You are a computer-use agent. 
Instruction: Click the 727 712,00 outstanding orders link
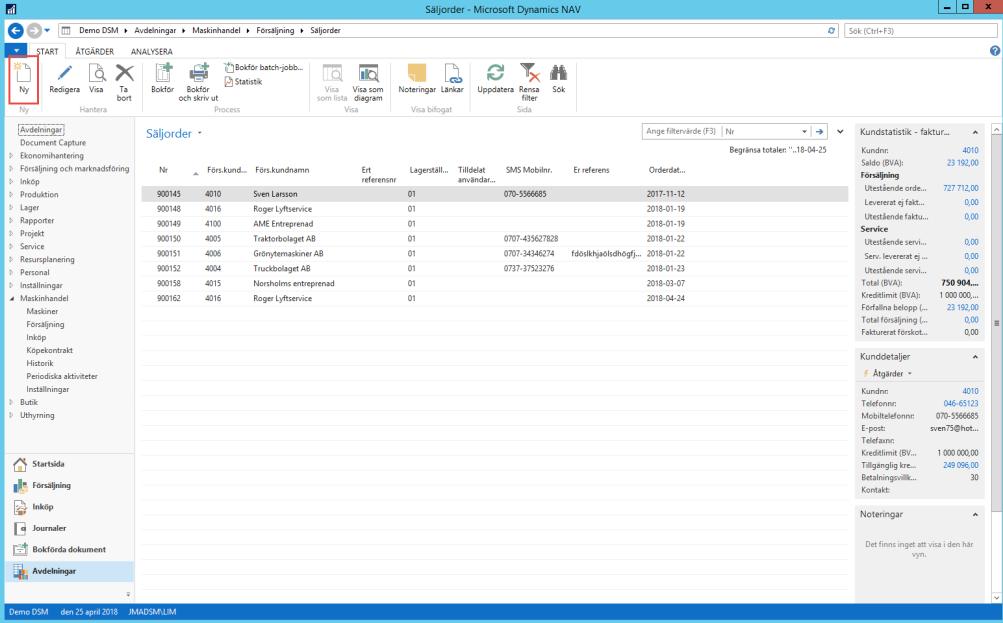pos(961,188)
